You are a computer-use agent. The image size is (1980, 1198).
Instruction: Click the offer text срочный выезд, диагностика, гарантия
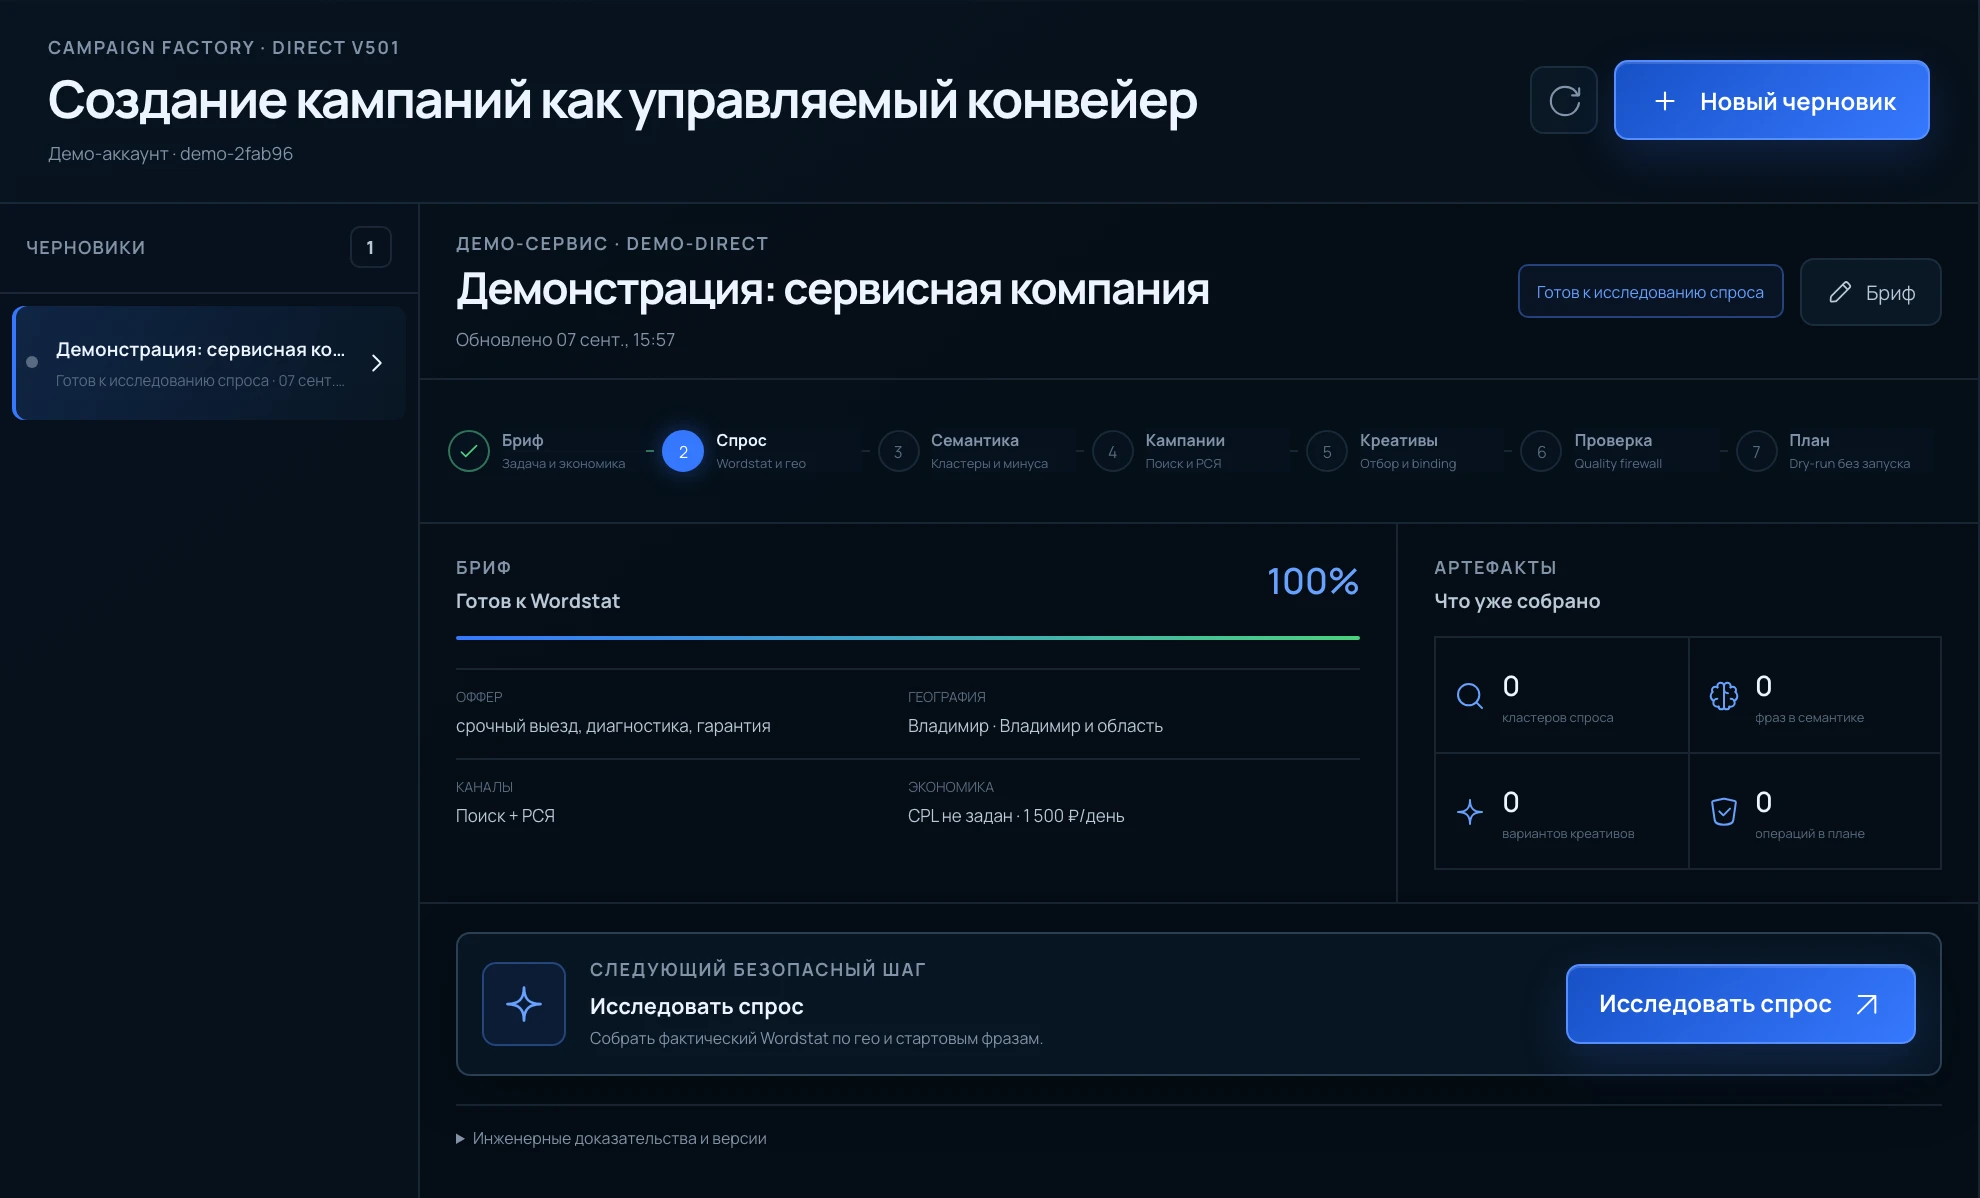(x=613, y=726)
